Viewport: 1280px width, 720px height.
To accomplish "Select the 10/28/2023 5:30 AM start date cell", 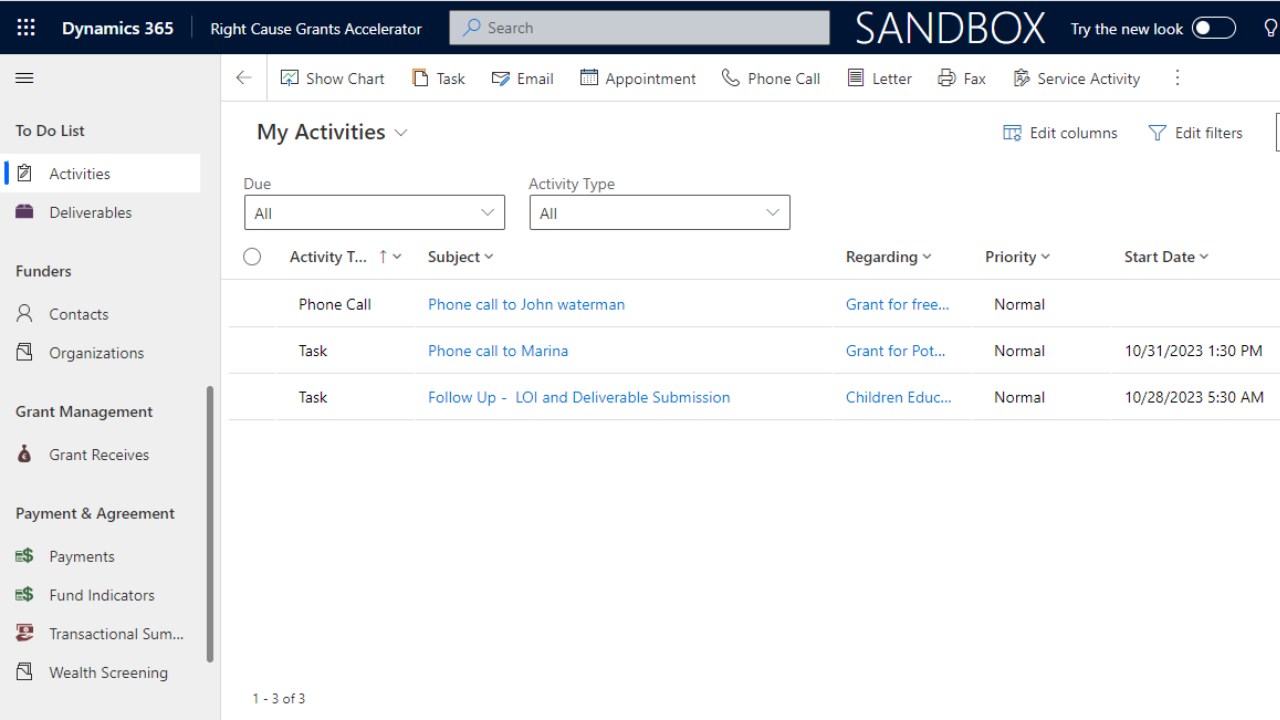I will point(1194,397).
